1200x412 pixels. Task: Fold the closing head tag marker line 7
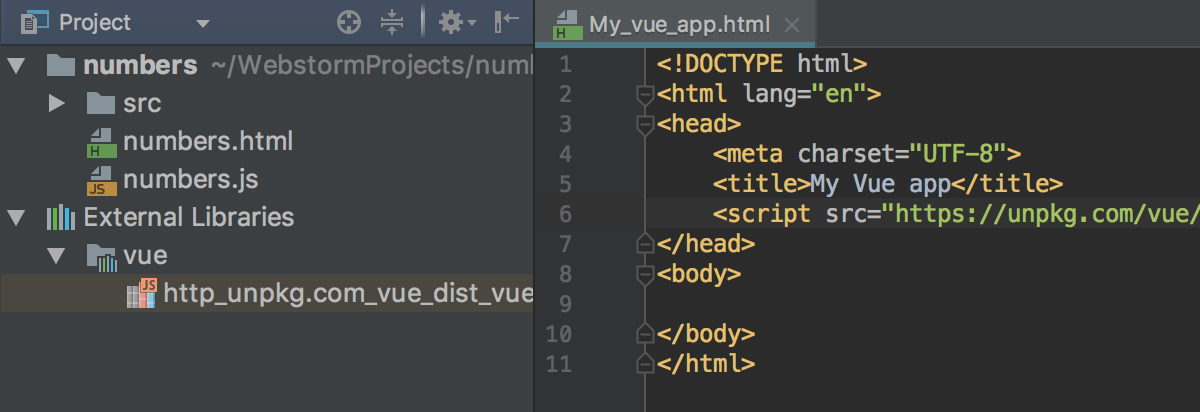click(x=645, y=243)
